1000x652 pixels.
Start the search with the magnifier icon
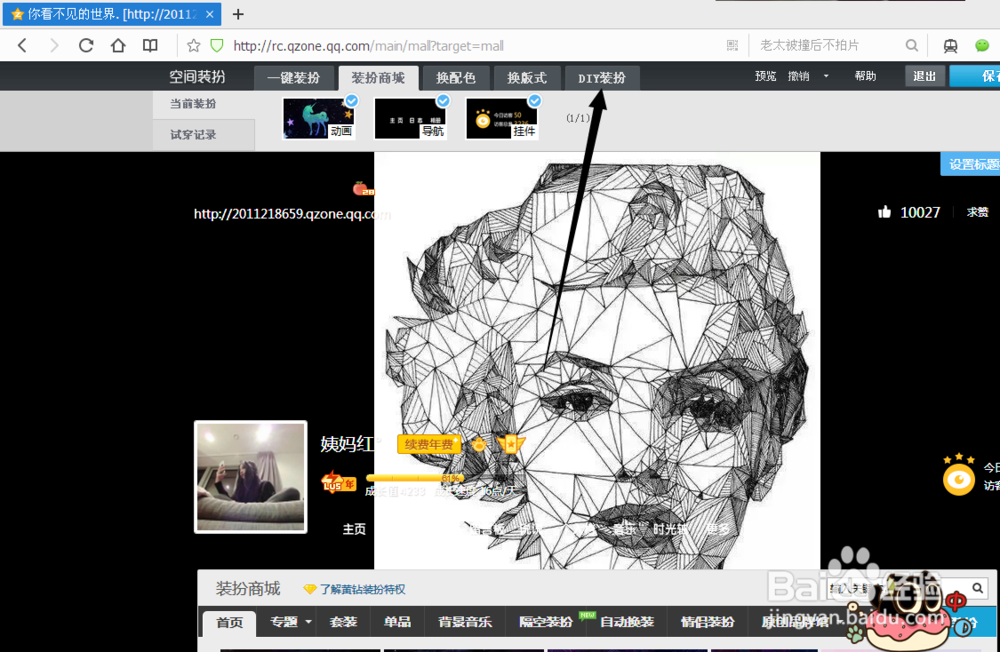[x=912, y=45]
